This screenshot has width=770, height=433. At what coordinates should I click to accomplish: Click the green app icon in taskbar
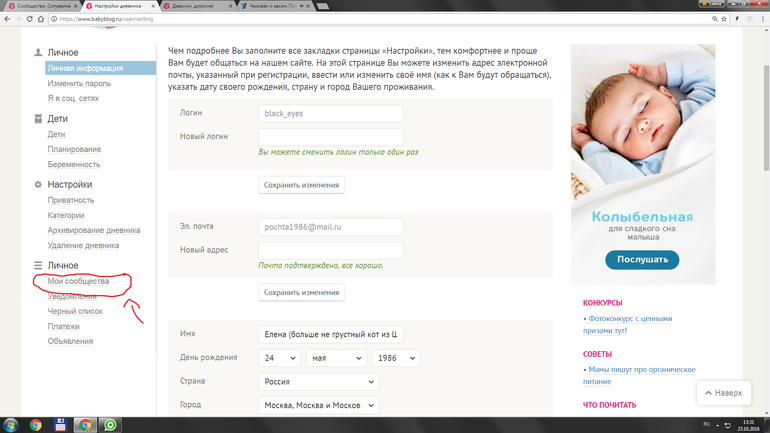[110, 425]
